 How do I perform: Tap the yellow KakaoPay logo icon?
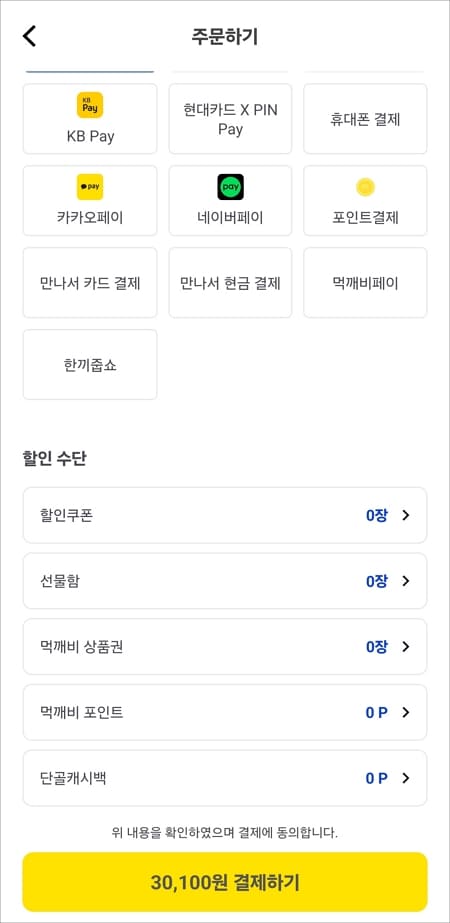pos(90,187)
